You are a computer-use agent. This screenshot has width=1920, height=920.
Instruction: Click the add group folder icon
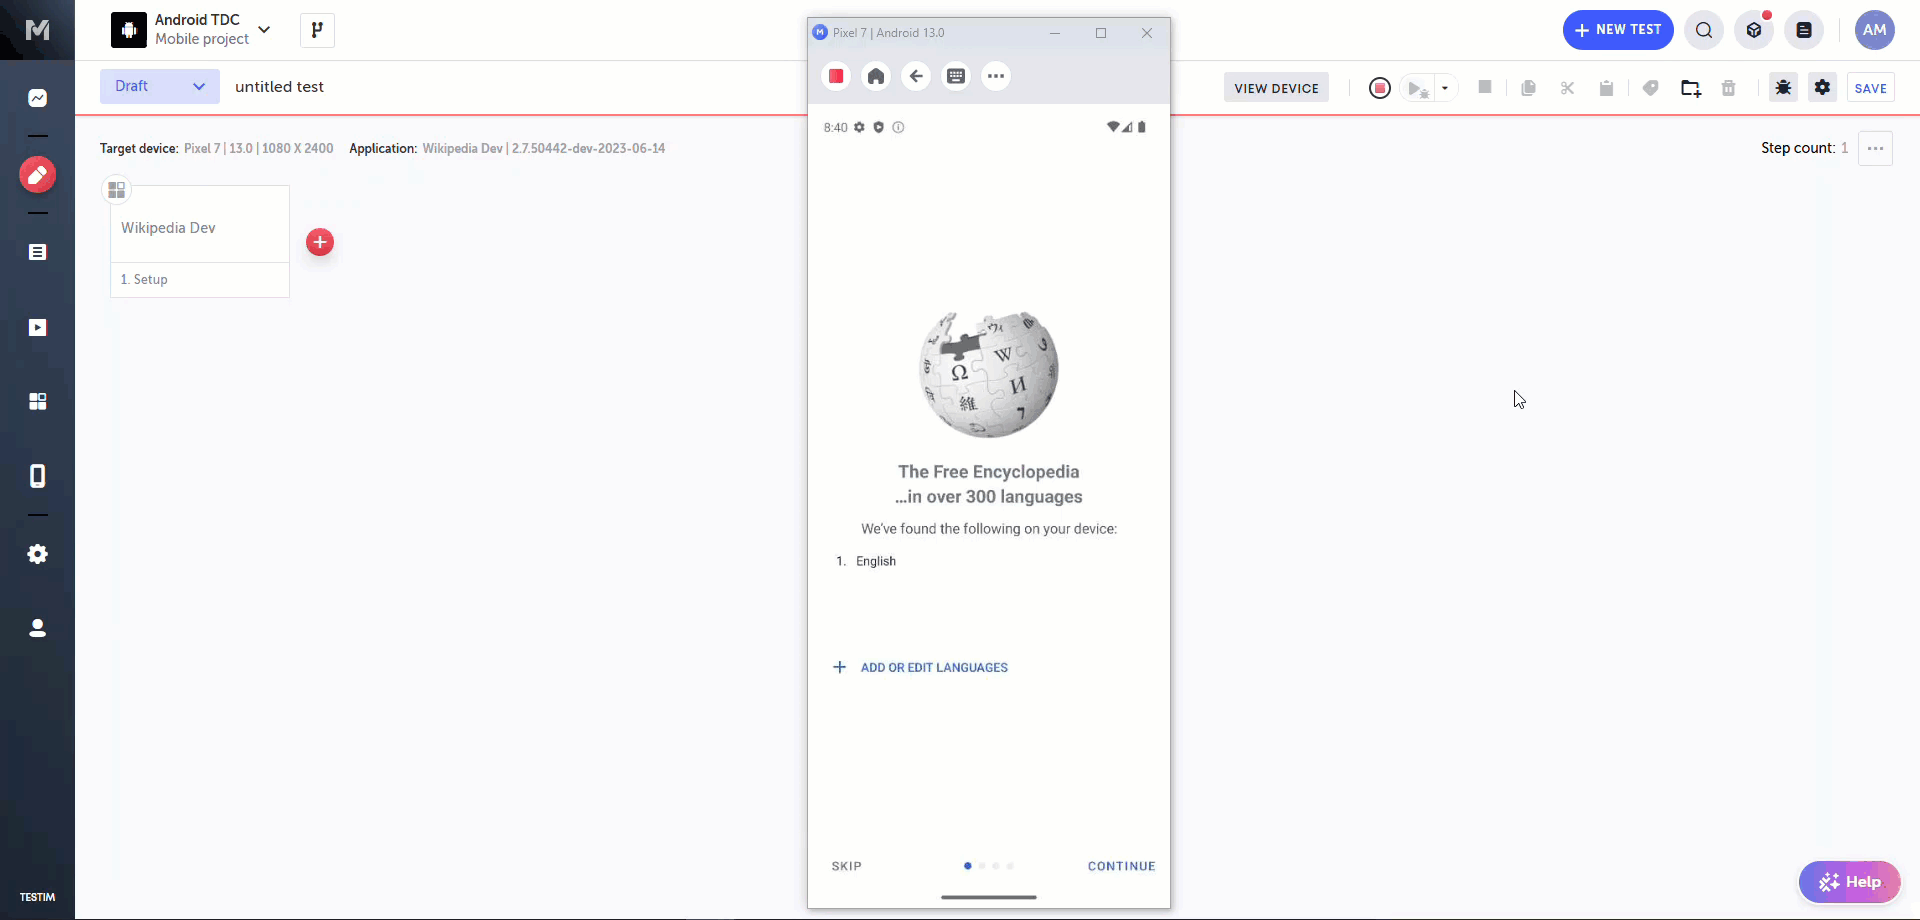(x=1691, y=88)
